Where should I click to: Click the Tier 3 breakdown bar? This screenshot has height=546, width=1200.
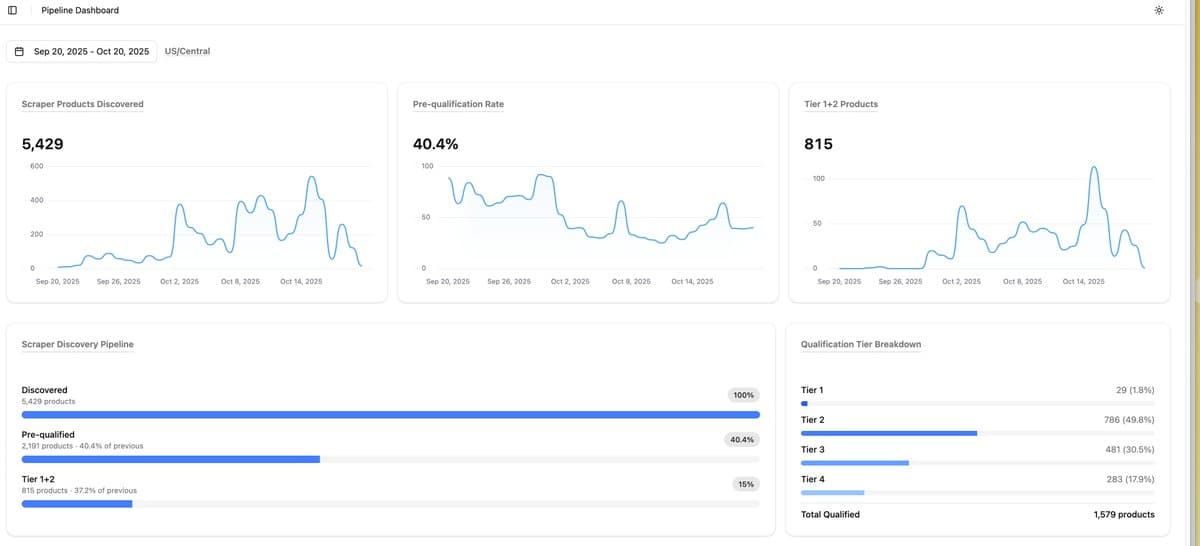coord(978,463)
